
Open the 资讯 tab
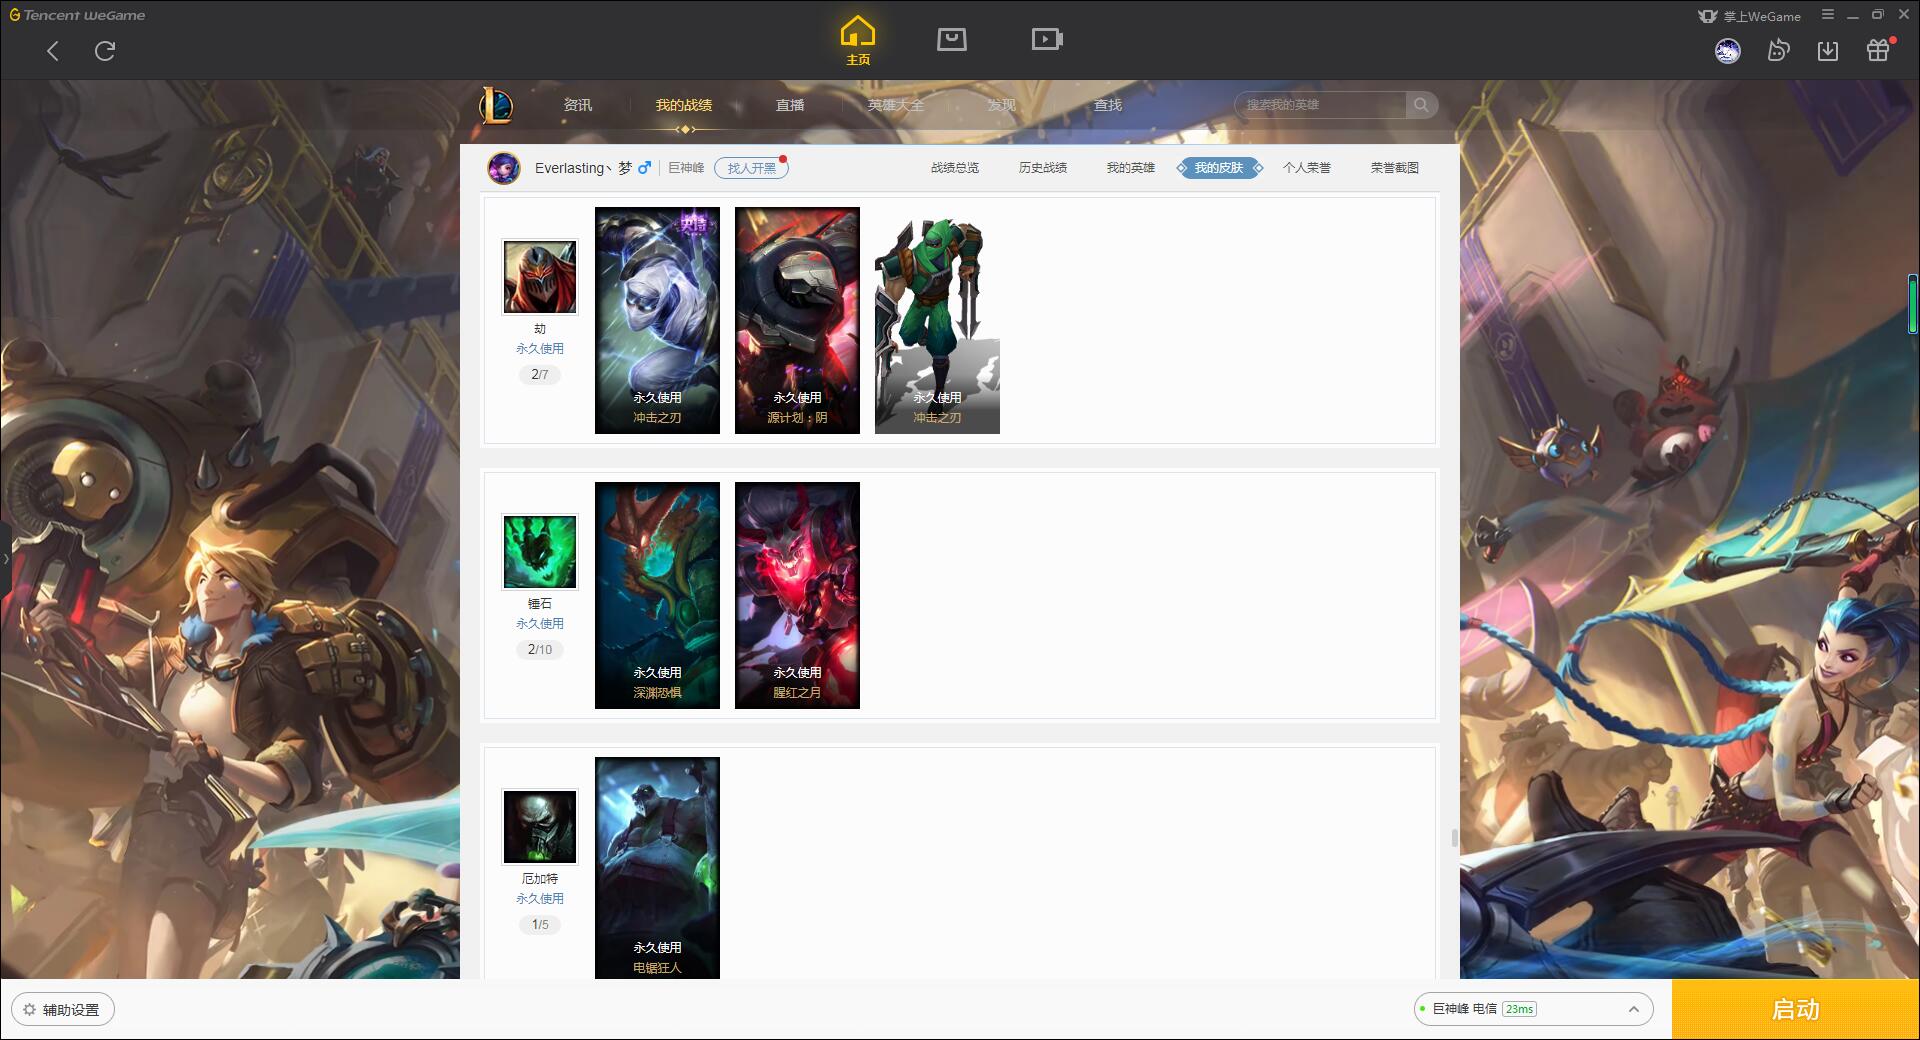click(x=578, y=105)
